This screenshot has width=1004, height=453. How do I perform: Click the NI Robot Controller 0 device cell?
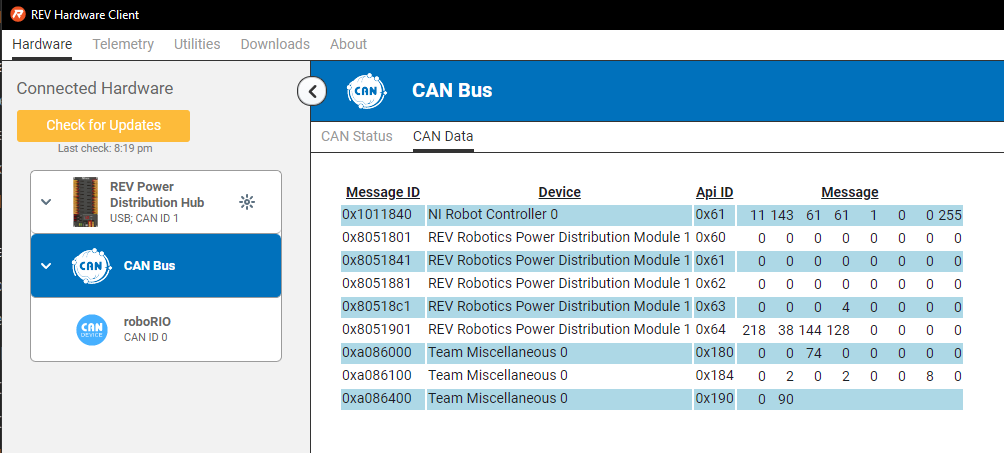559,214
